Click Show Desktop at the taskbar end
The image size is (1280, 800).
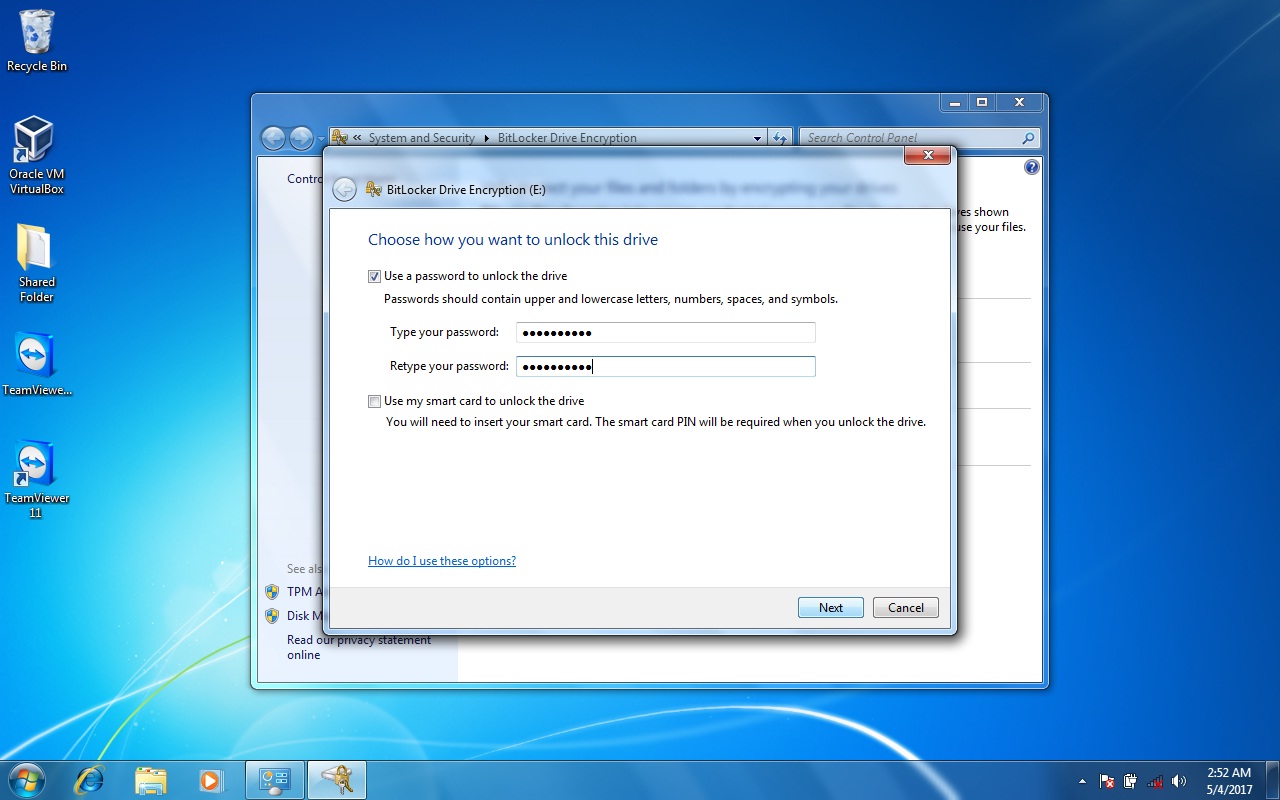point(1272,781)
